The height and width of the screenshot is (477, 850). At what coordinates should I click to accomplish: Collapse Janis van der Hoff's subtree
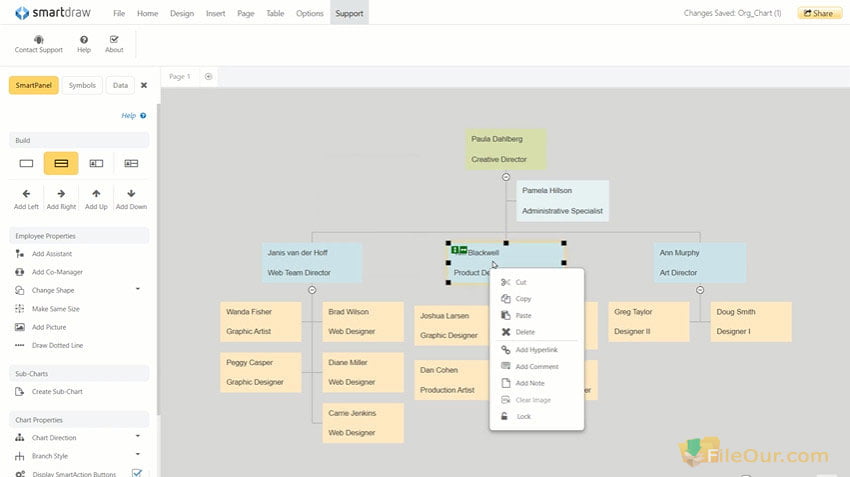pos(313,290)
